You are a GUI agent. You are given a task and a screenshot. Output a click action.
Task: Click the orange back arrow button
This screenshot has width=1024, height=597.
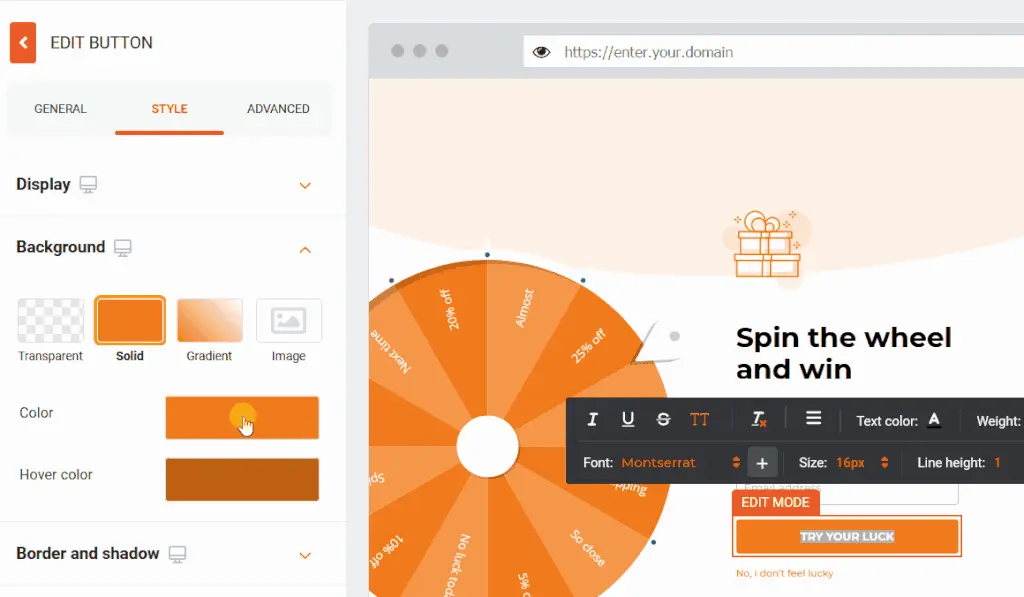[23, 43]
